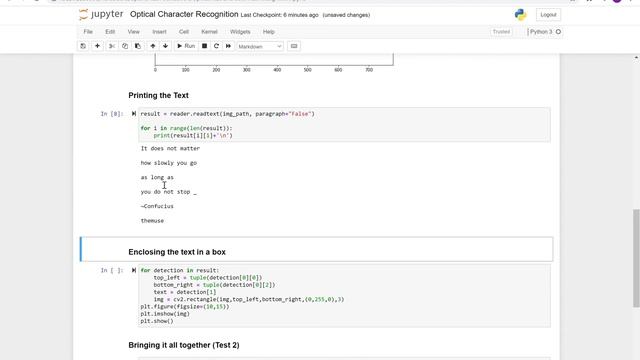Open the View menu
The height and width of the screenshot is (360, 640).
coord(133,32)
